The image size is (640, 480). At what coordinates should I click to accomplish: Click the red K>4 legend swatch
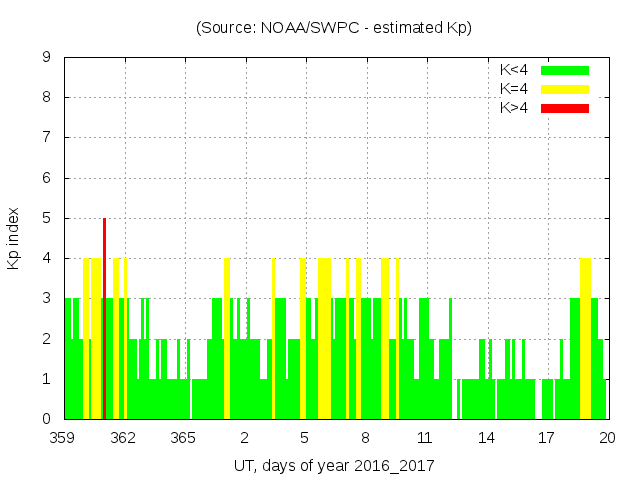point(565,108)
